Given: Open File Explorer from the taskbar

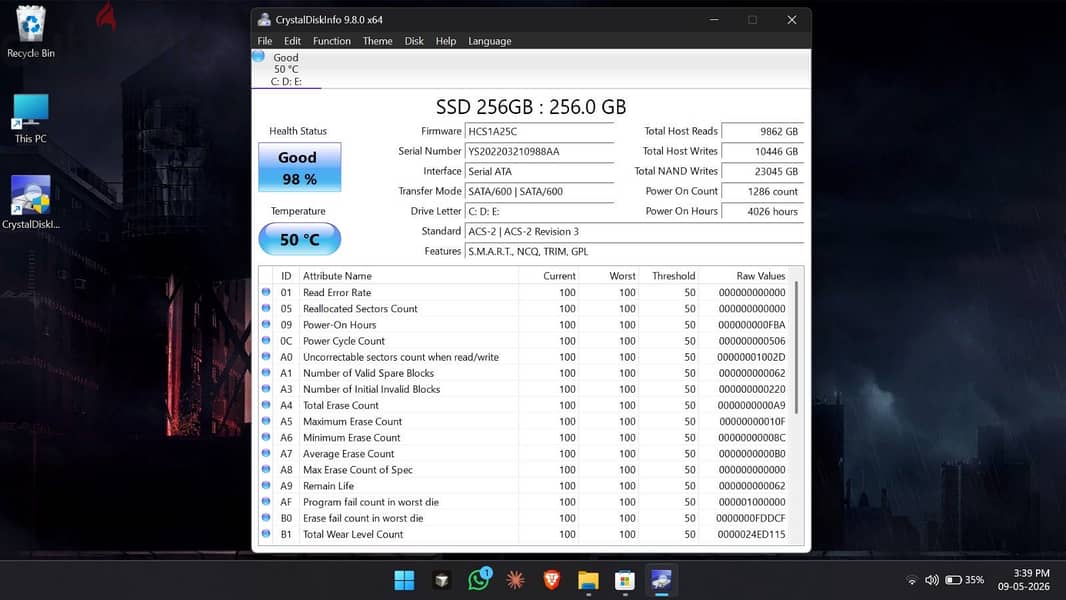Looking at the screenshot, I should pyautogui.click(x=588, y=580).
